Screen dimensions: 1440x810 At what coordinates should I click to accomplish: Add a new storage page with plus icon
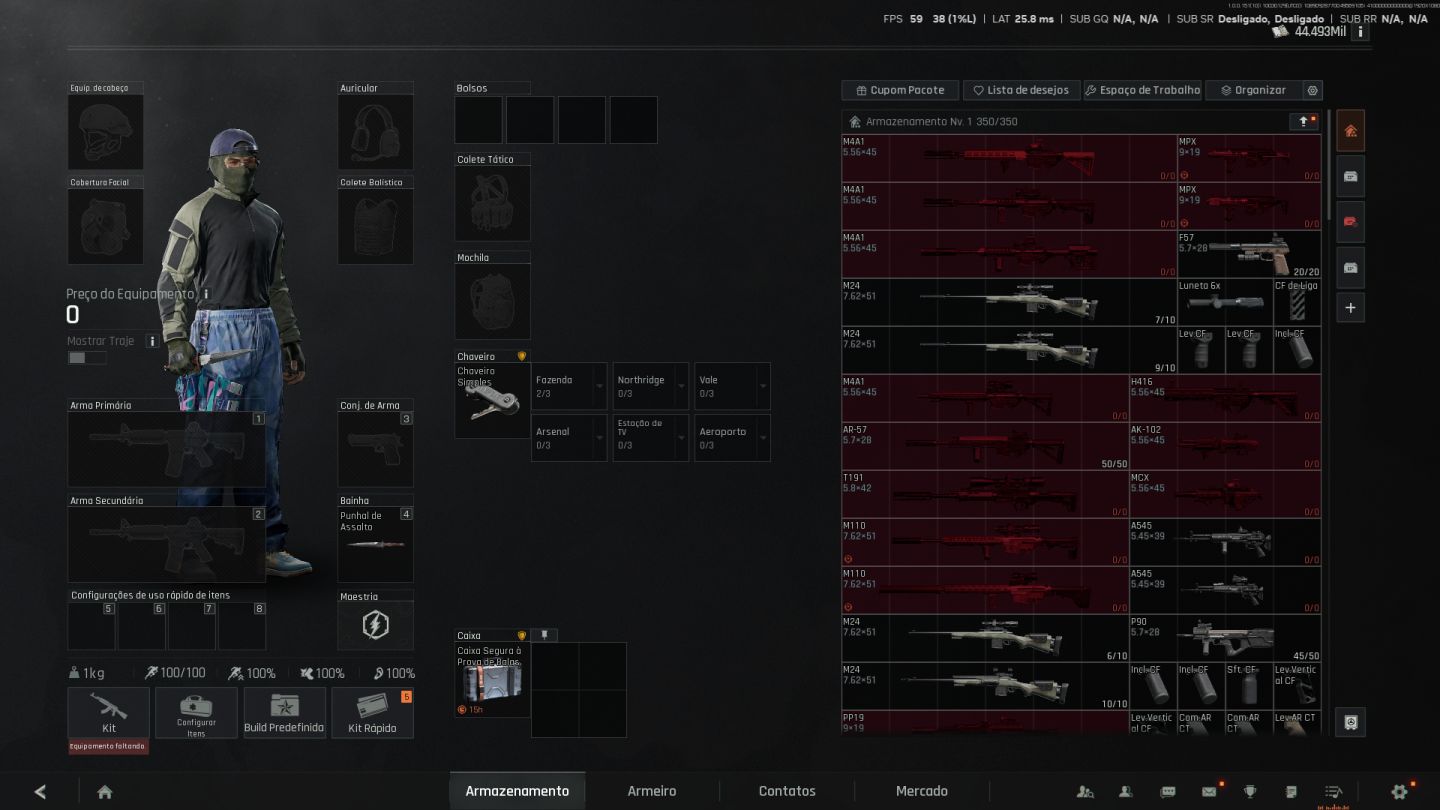(1350, 308)
